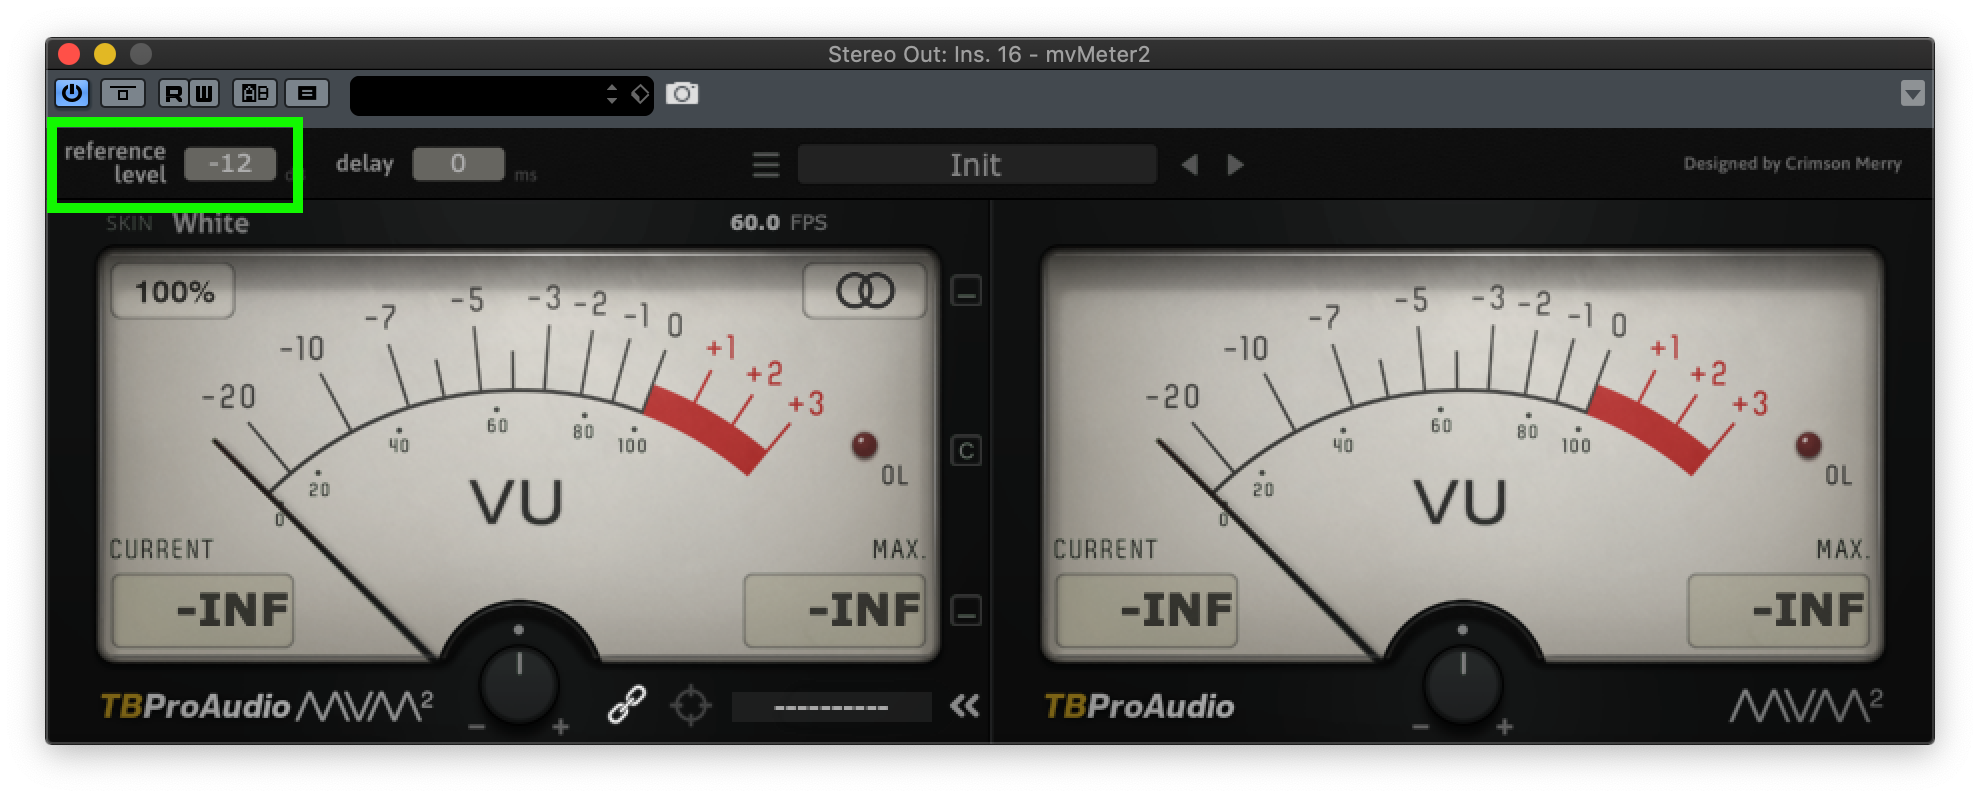Click the White skin selector
The height and width of the screenshot is (798, 1980).
[210, 223]
